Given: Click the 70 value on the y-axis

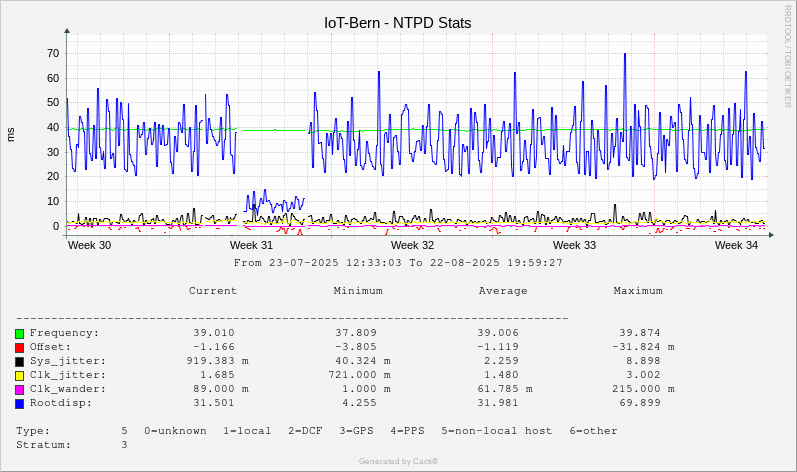Looking at the screenshot, I should pyautogui.click(x=53, y=53).
